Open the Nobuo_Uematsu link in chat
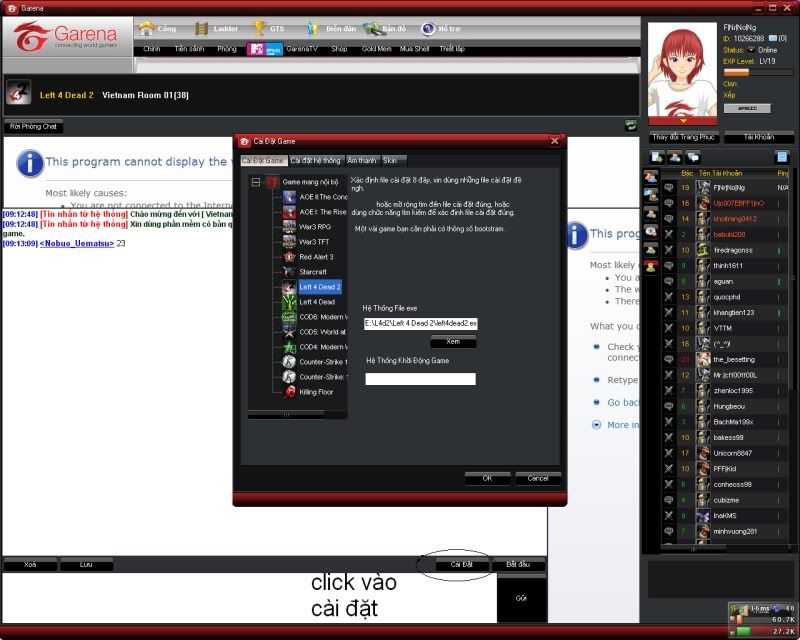Screen dimensions: 800x640 click(x=77, y=243)
